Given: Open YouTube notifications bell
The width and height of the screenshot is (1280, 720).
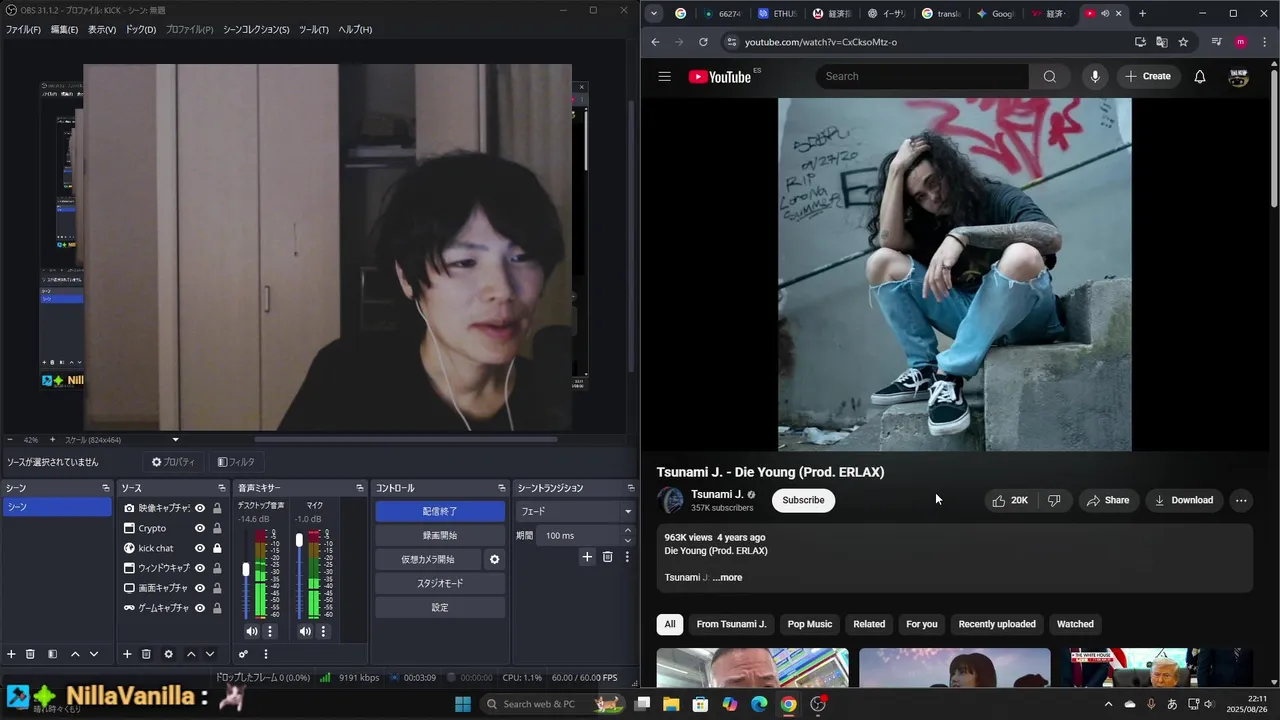Looking at the screenshot, I should tap(1200, 76).
